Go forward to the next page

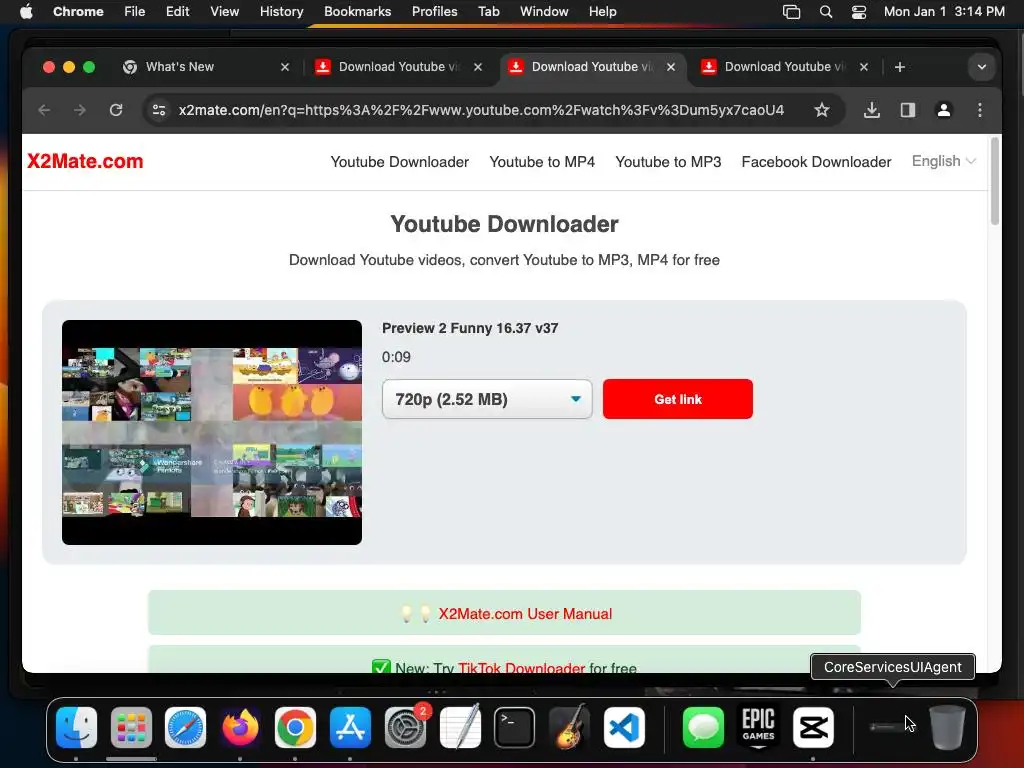tap(80, 110)
